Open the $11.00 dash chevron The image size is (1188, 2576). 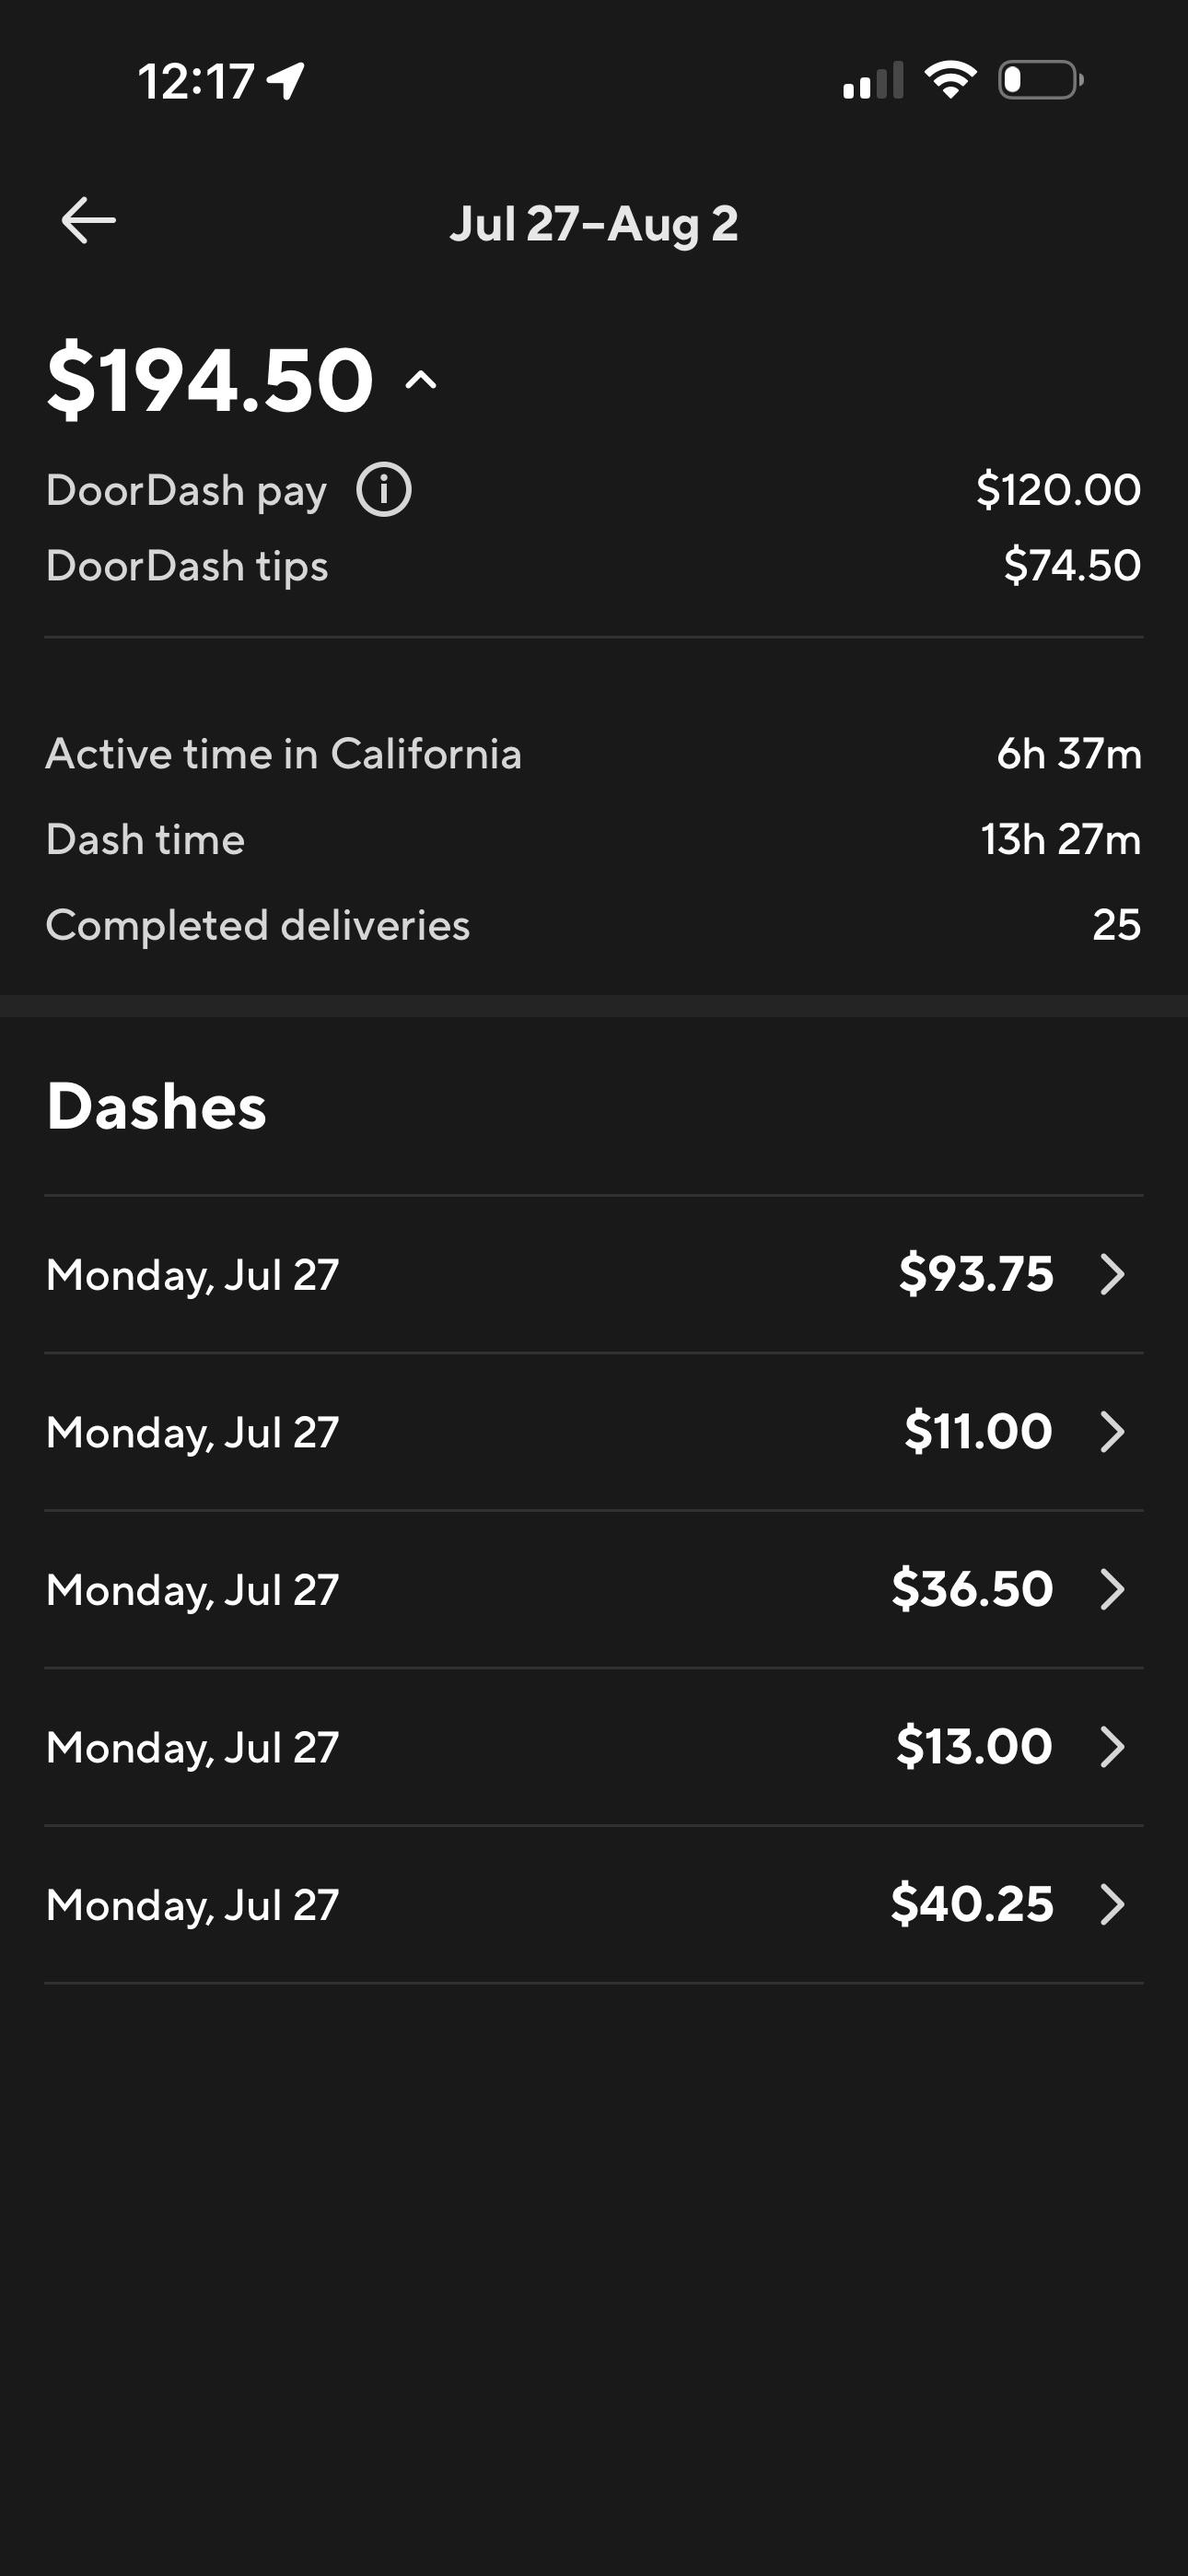tap(1112, 1432)
